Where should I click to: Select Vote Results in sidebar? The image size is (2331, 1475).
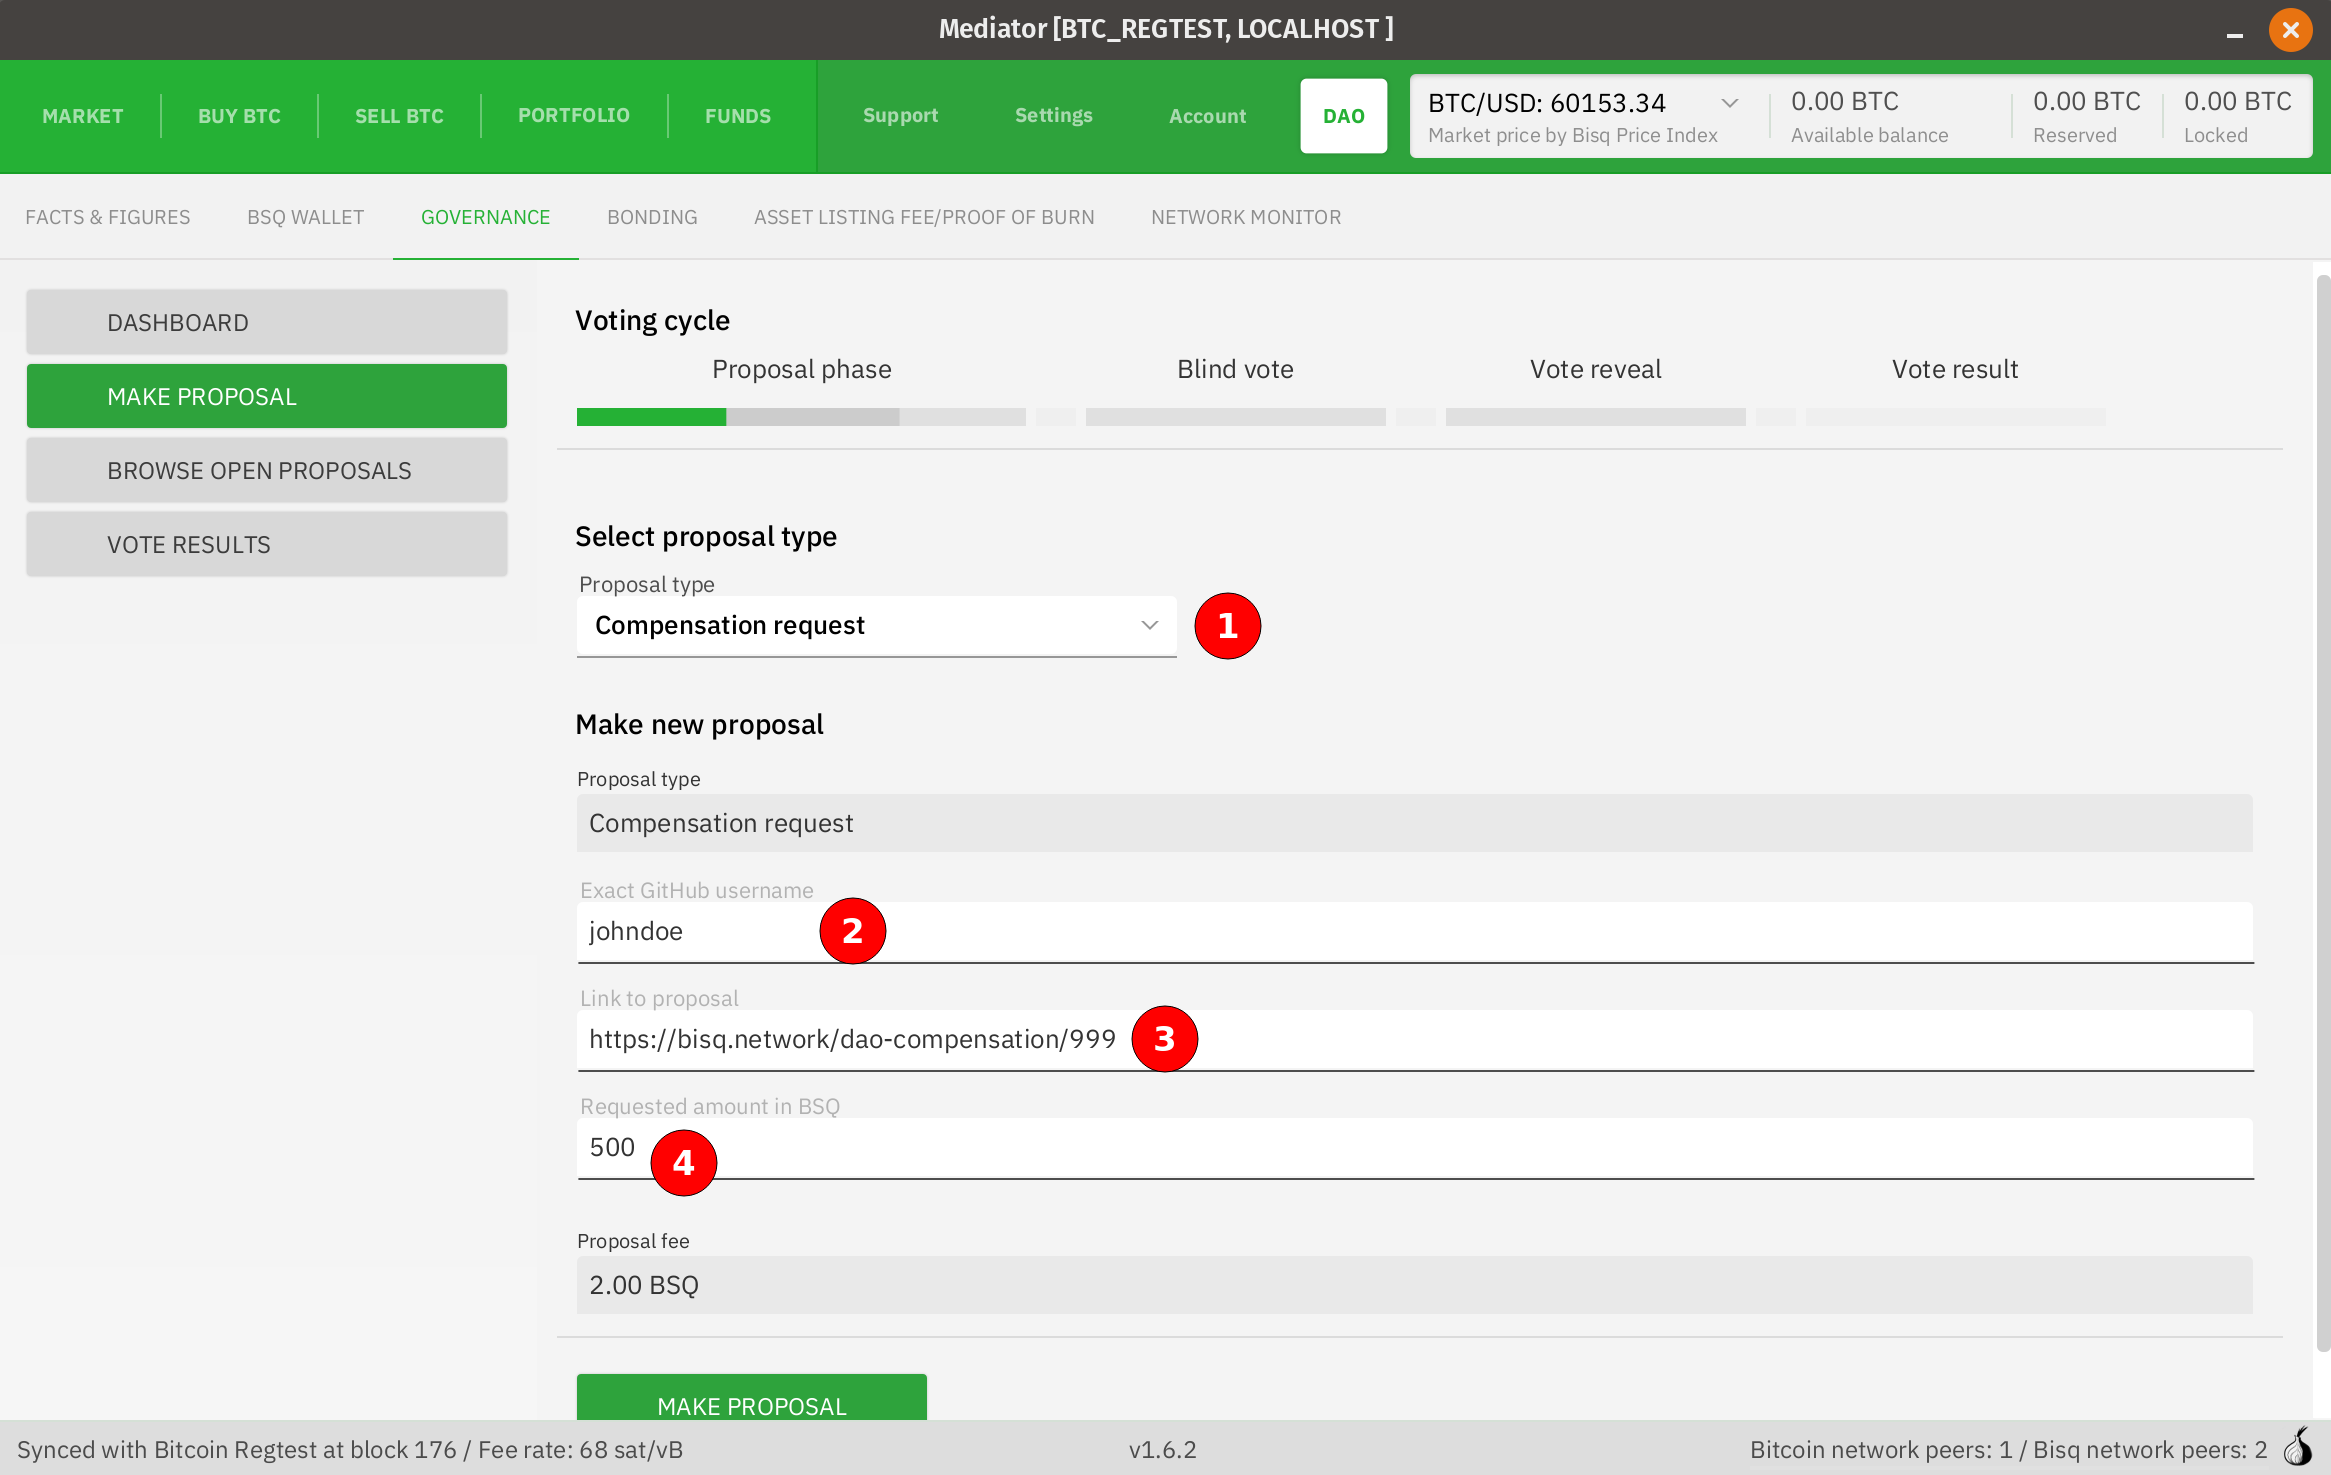tap(267, 545)
